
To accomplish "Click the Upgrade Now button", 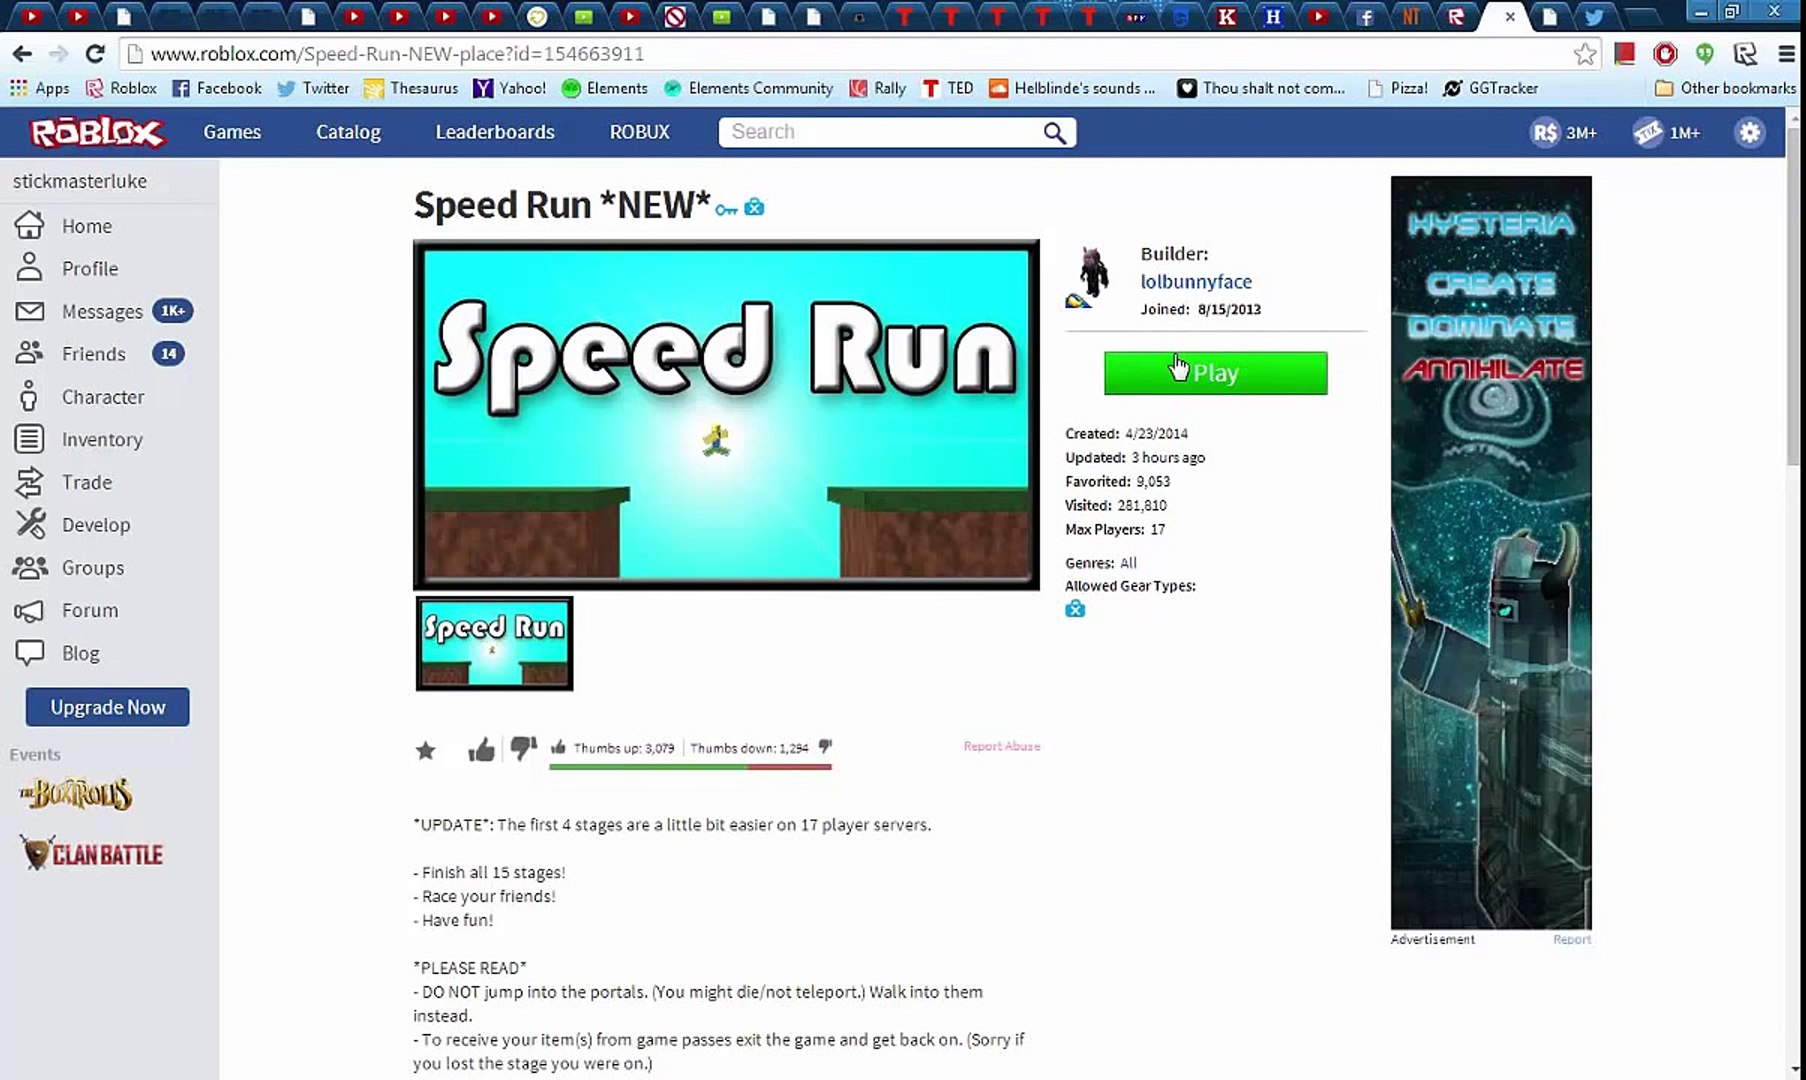I will (108, 707).
